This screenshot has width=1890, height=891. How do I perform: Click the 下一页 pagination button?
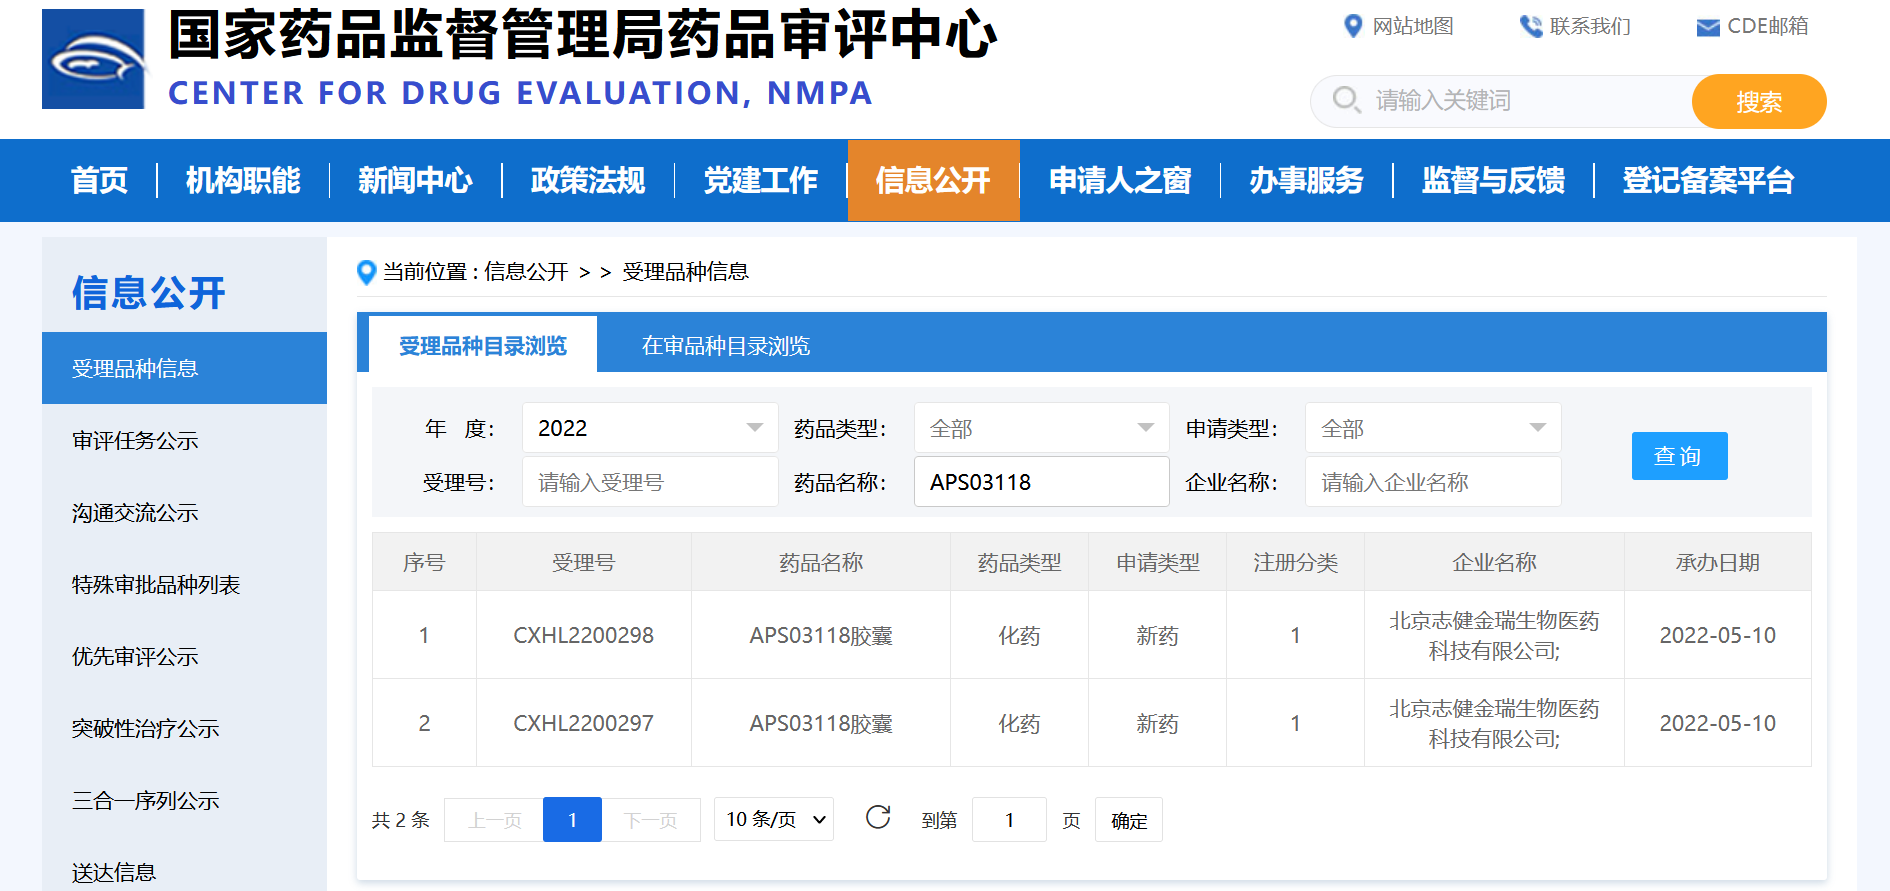(651, 819)
